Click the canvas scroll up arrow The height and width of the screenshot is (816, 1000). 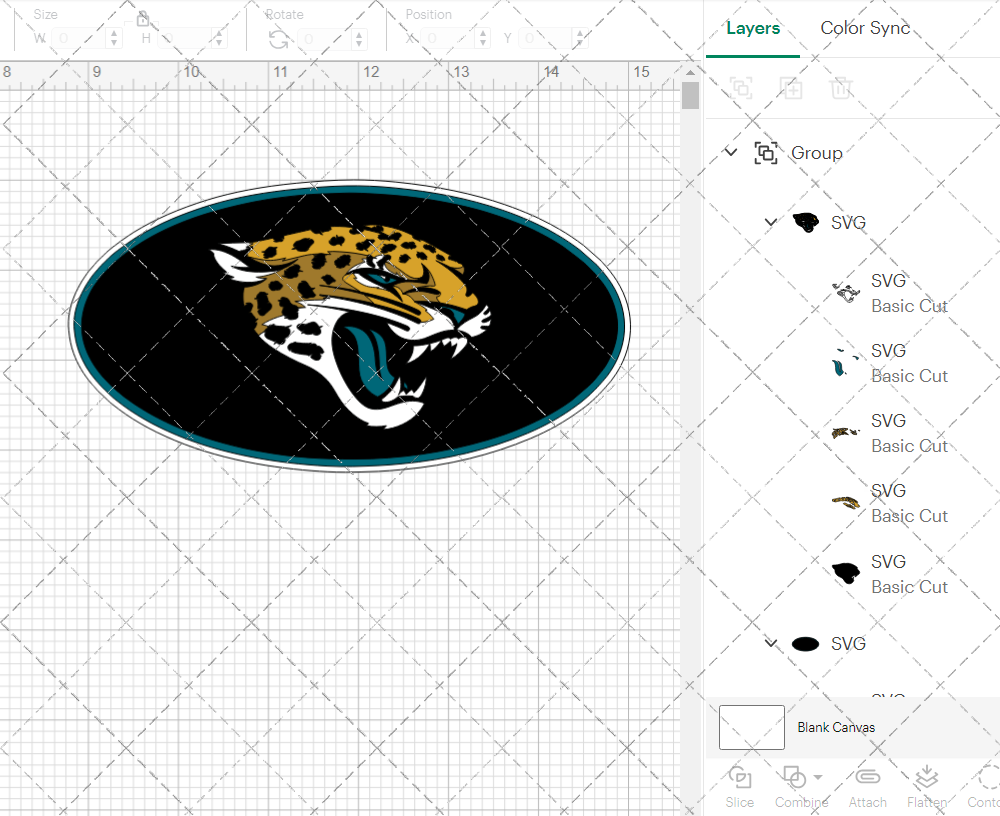pyautogui.click(x=690, y=72)
